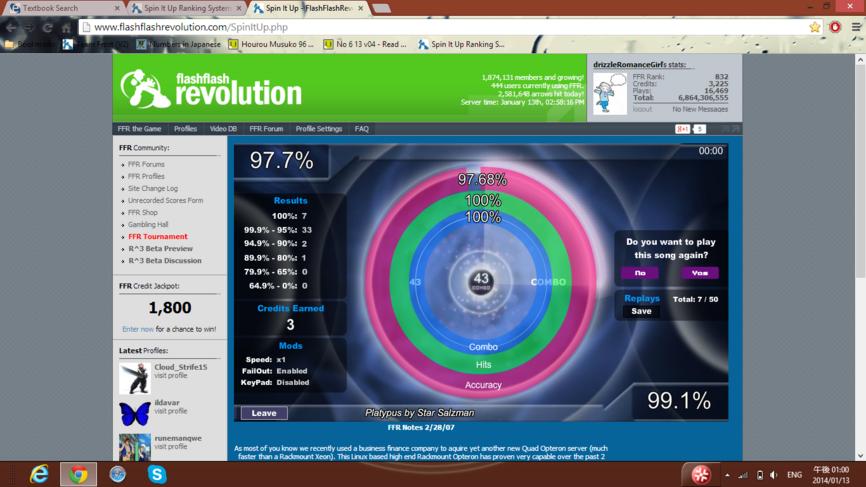Save the replay
The width and height of the screenshot is (866, 487).
[641, 311]
